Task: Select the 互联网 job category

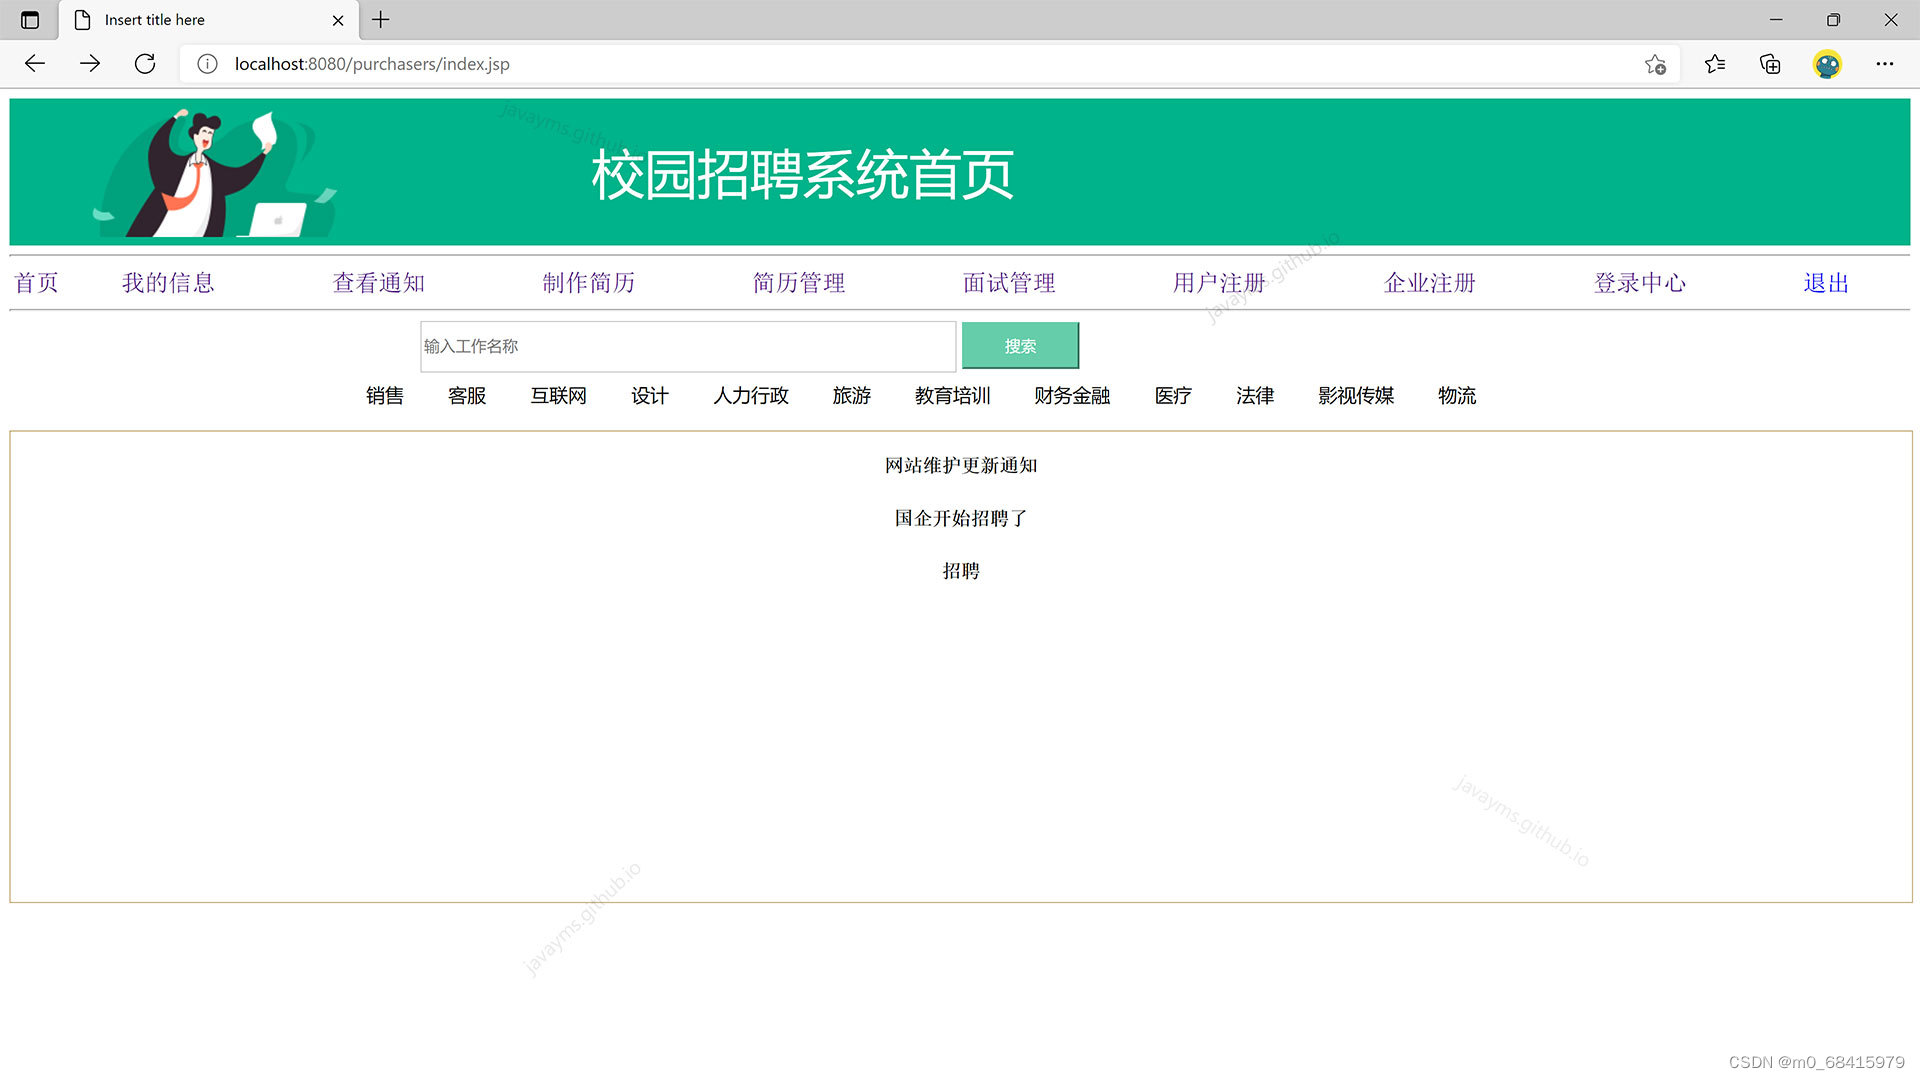Action: coord(558,396)
